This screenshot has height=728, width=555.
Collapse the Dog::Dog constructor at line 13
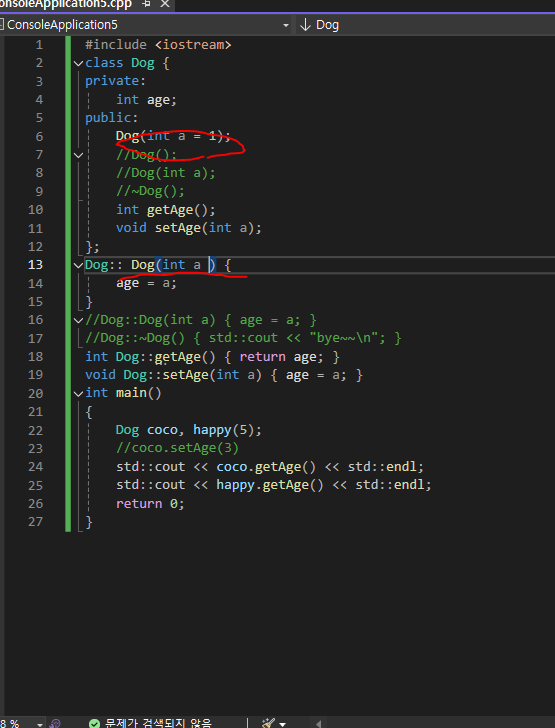coord(78,265)
